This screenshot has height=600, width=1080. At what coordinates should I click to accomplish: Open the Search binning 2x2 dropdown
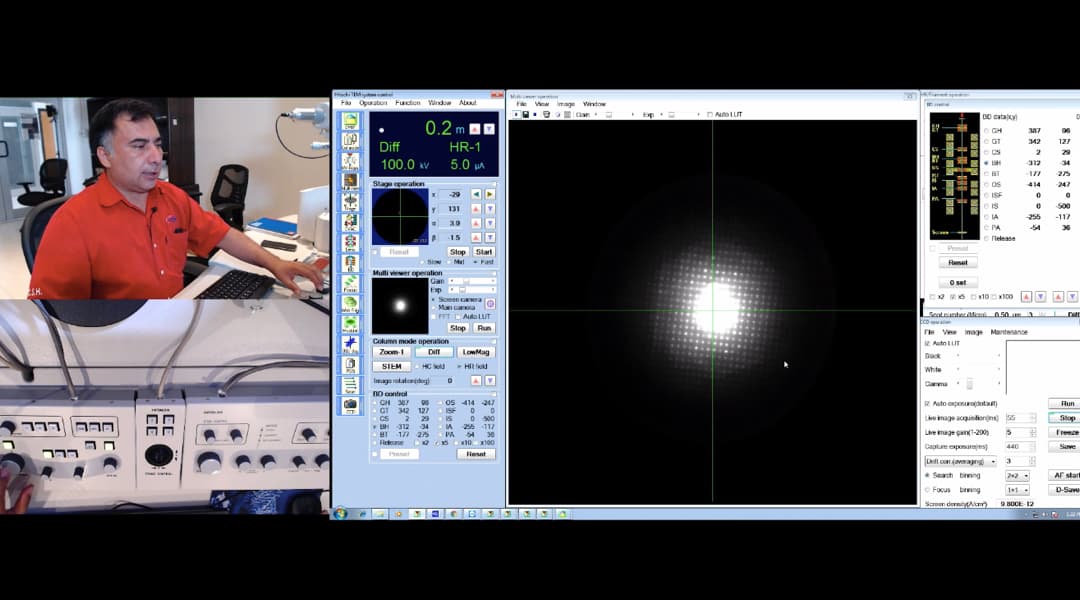1017,475
